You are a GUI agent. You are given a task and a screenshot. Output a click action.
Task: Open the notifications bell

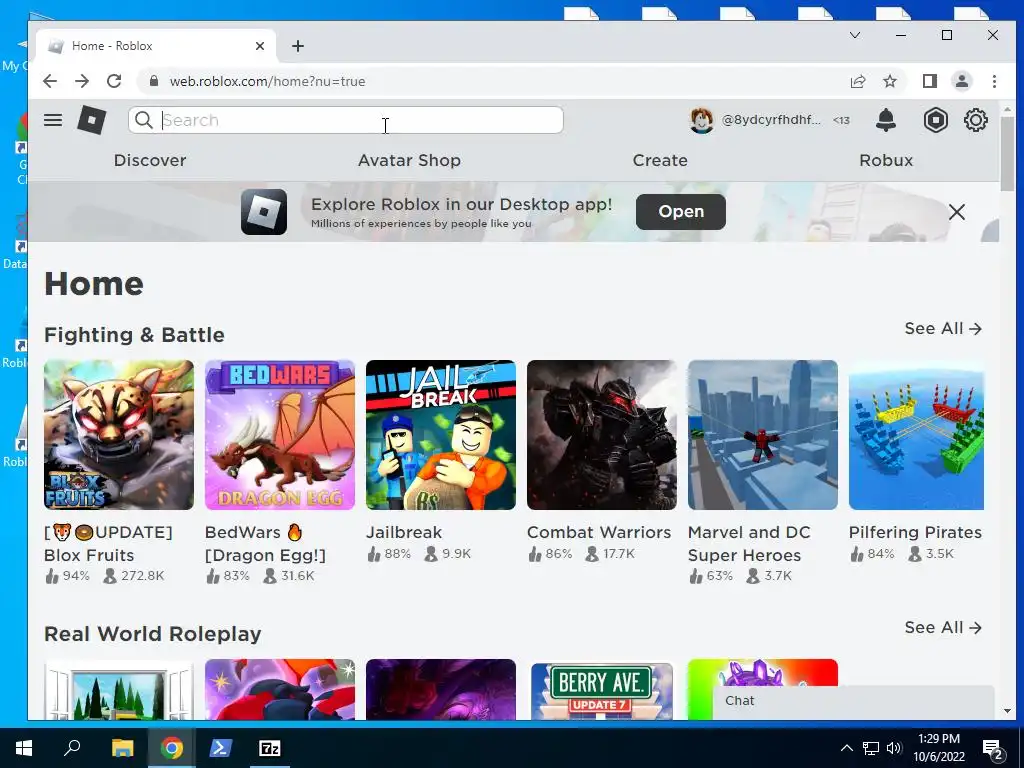coord(886,120)
